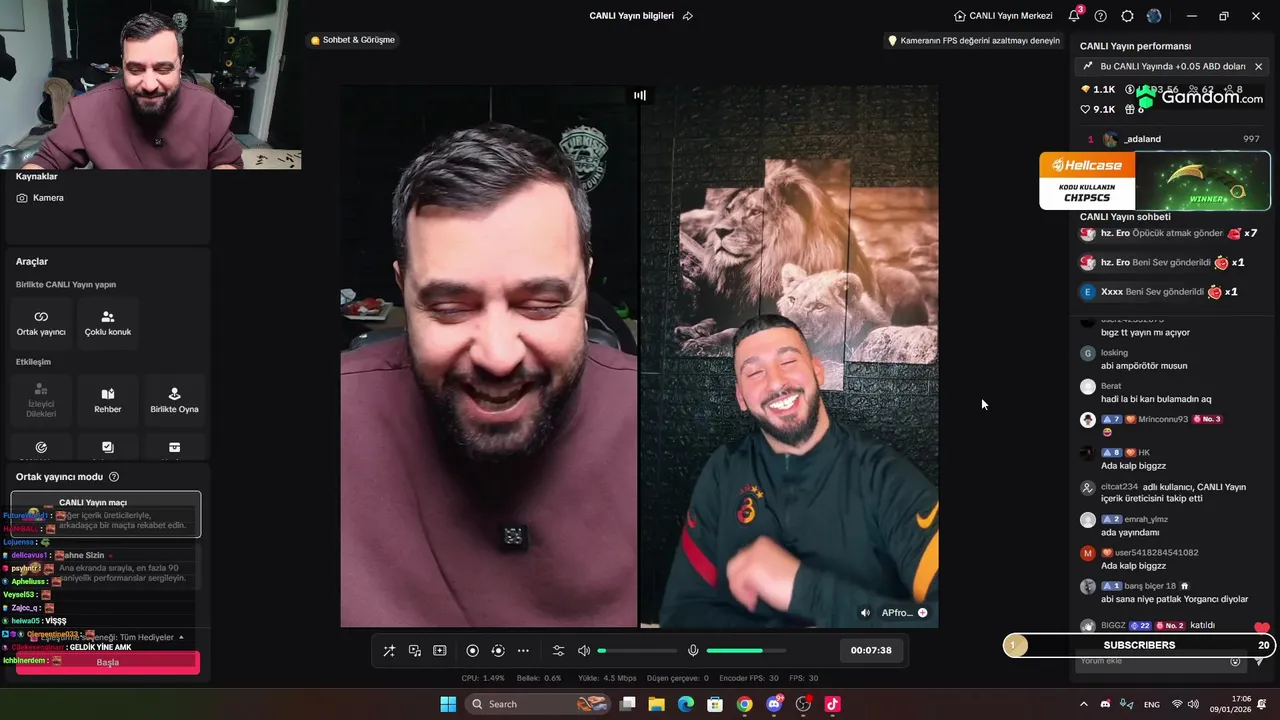The image size is (1280, 720).
Task: Open the notifications bell
Action: tap(1074, 16)
